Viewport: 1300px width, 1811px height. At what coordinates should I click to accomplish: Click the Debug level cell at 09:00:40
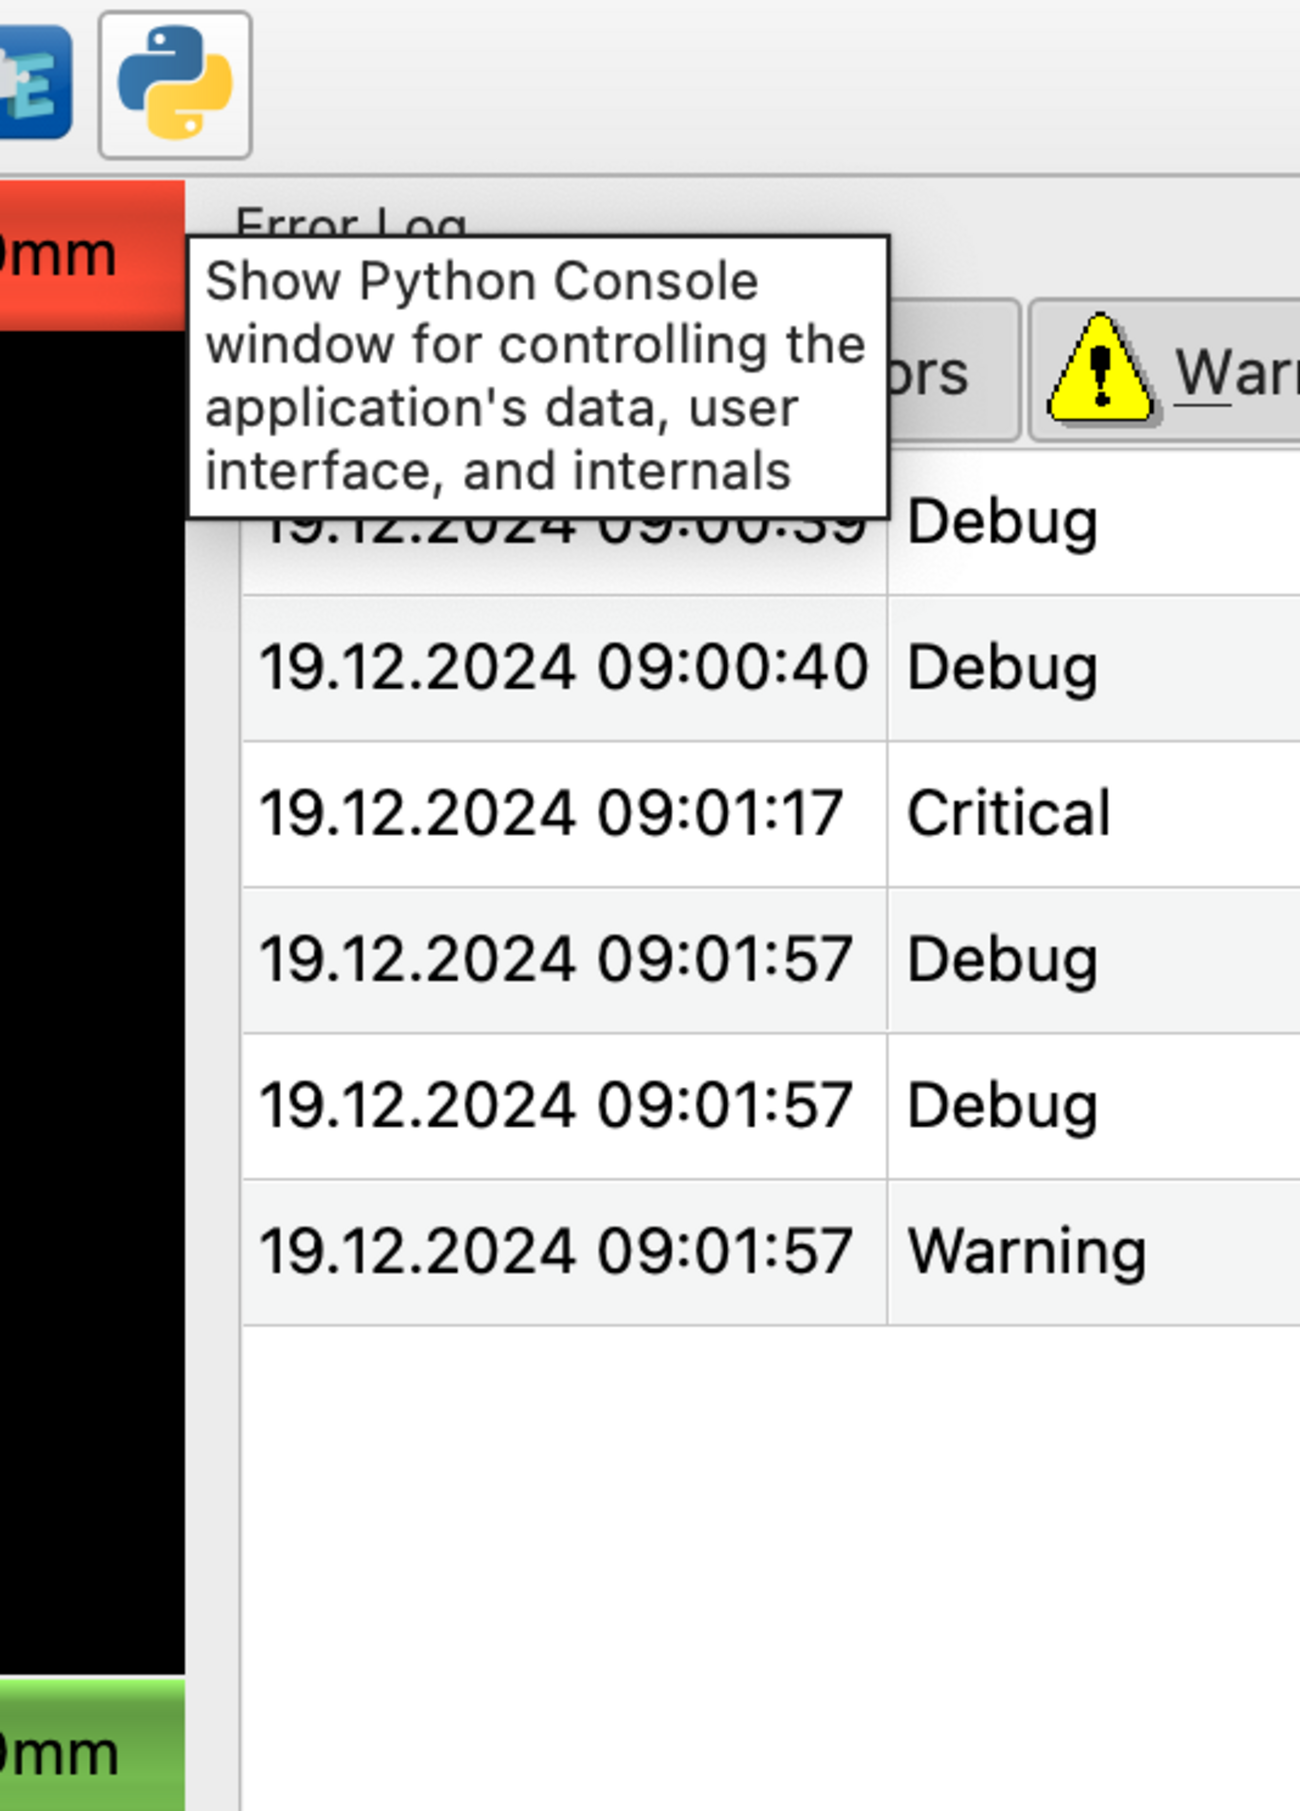1002,667
